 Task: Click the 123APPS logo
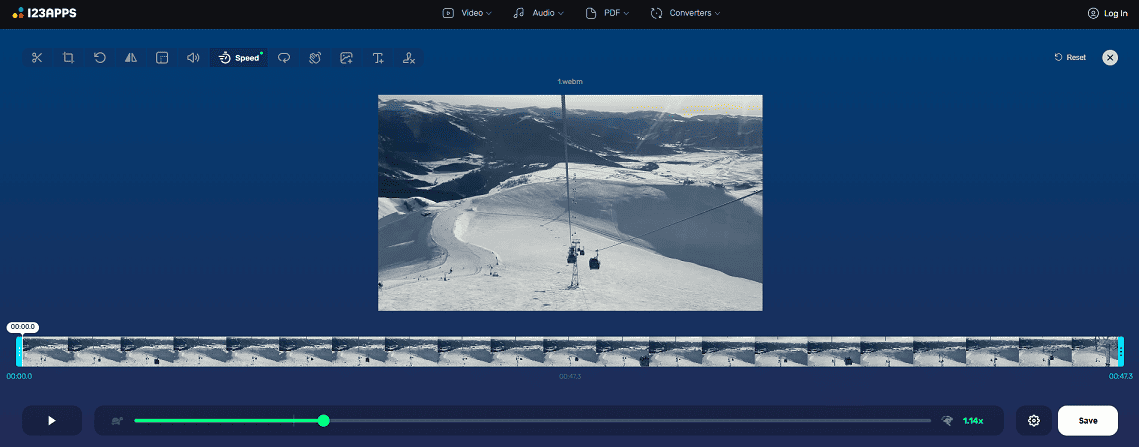pyautogui.click(x=44, y=13)
